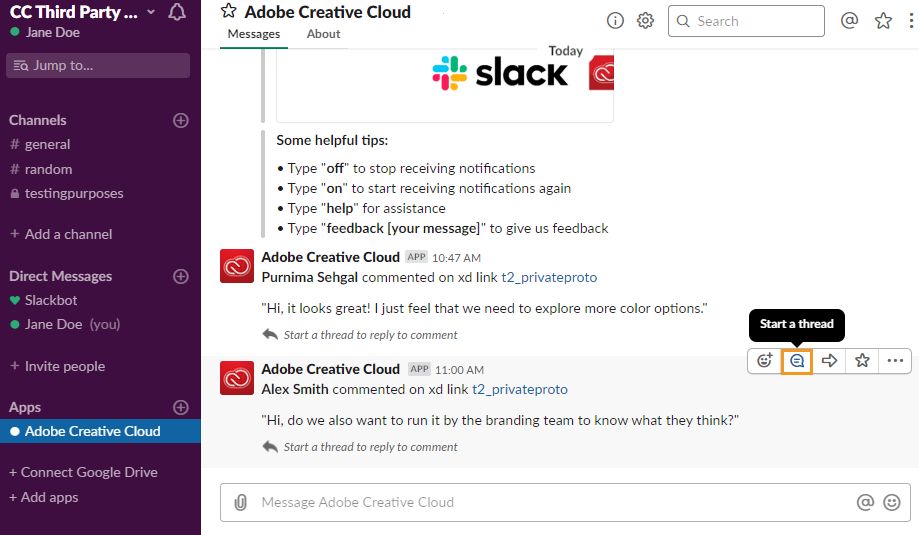Open channel details info icon
Image resolution: width=919 pixels, height=535 pixels.
pos(615,21)
